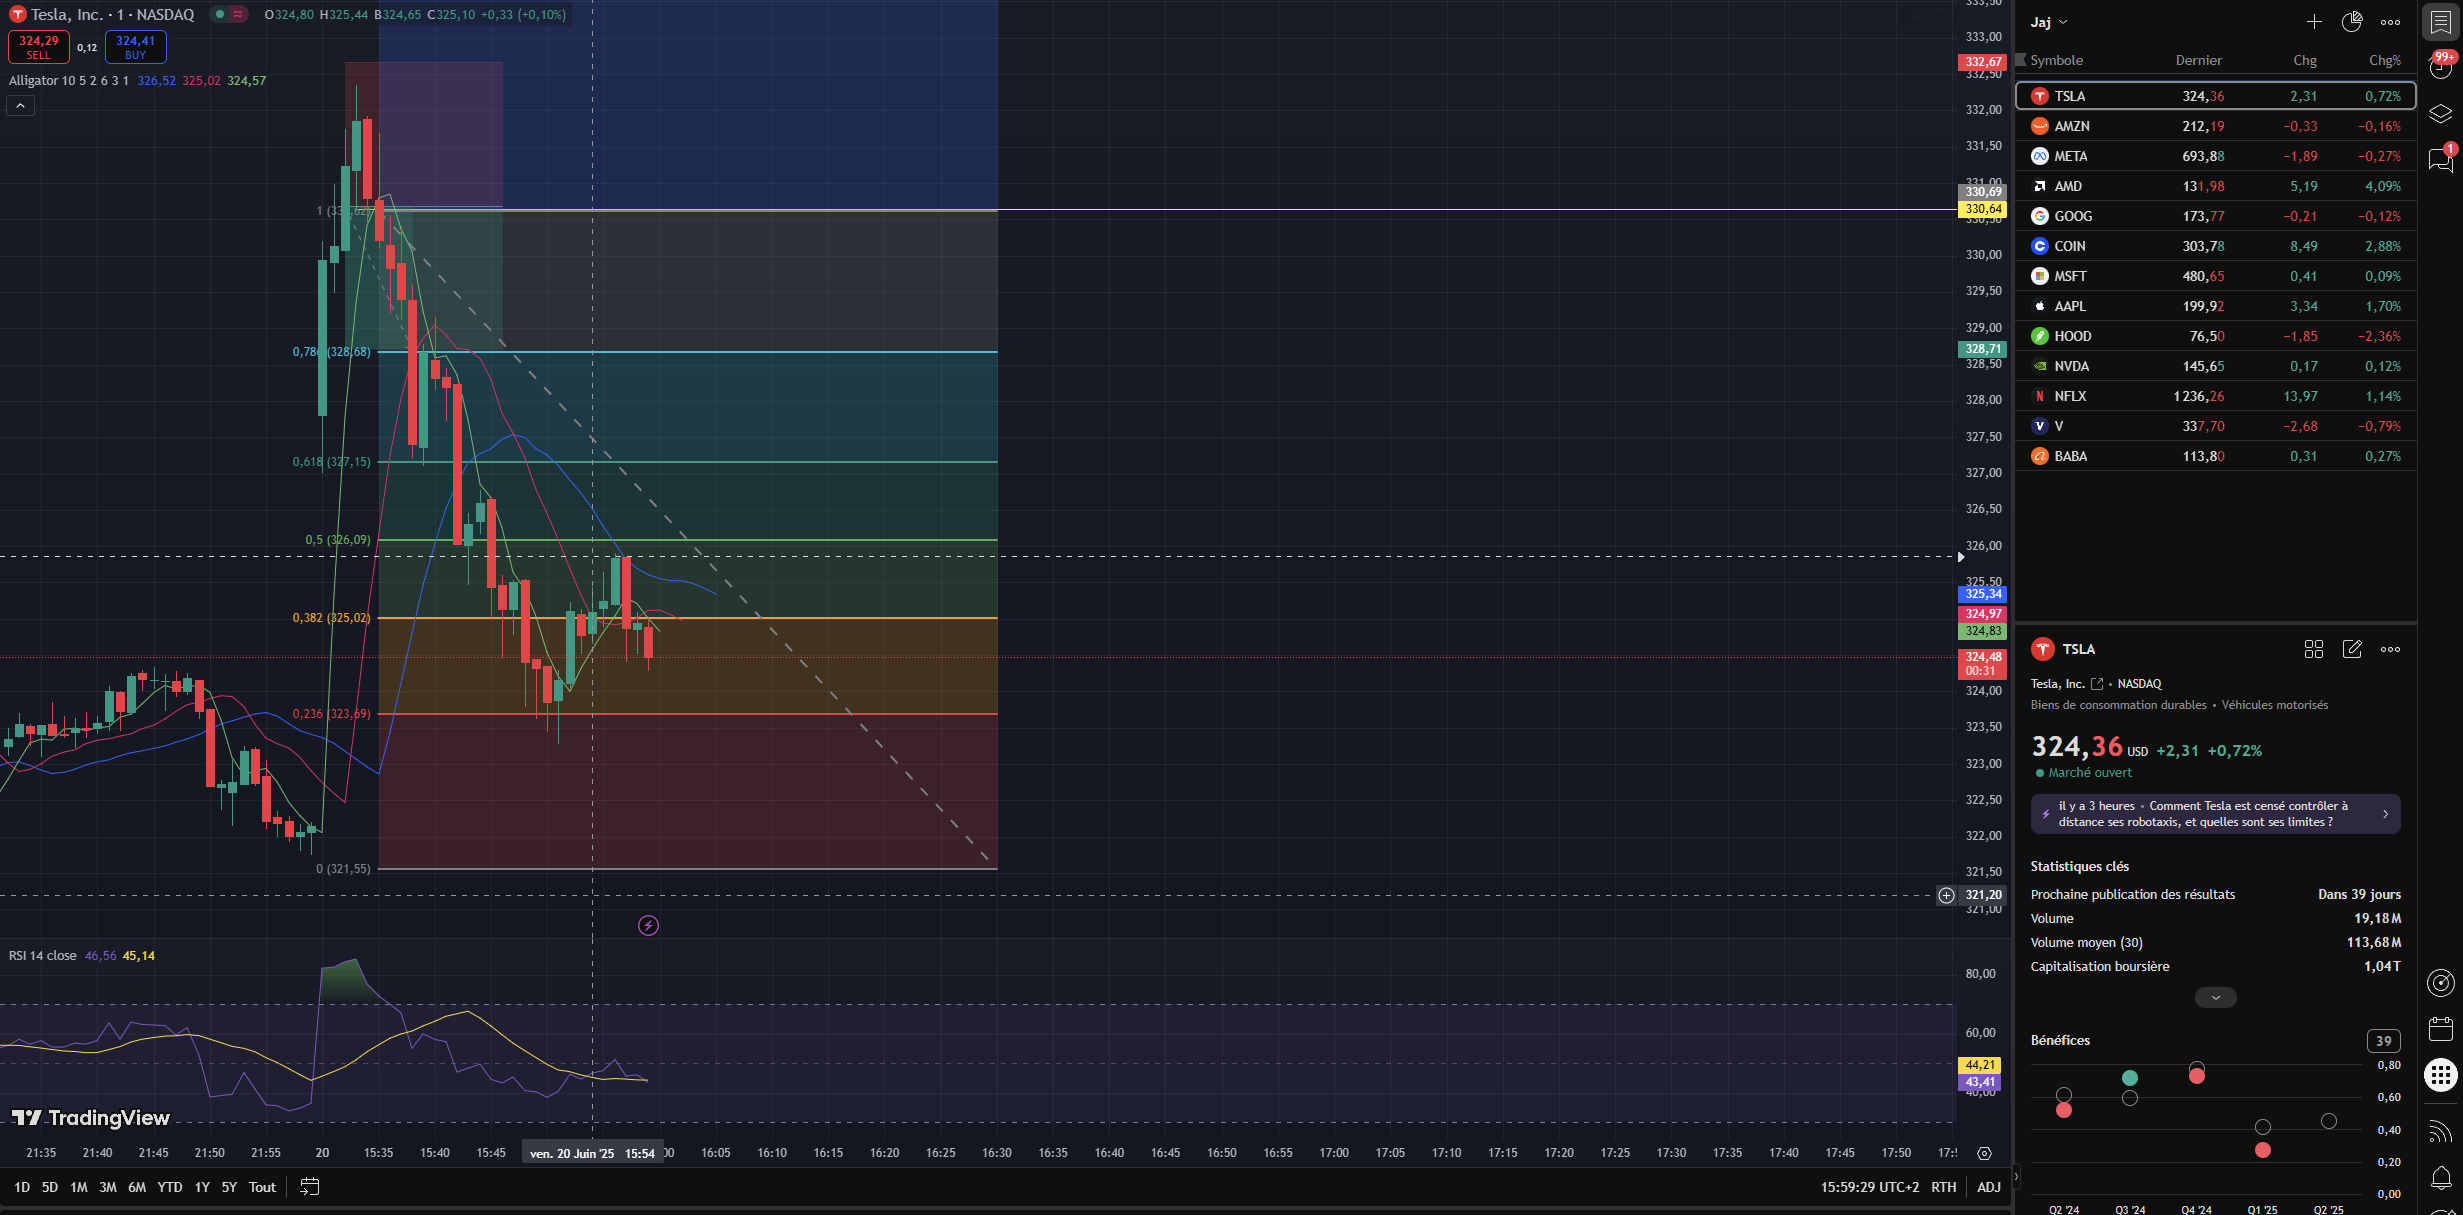Select HOOD row in watchlist
The height and width of the screenshot is (1215, 2463).
point(2215,336)
